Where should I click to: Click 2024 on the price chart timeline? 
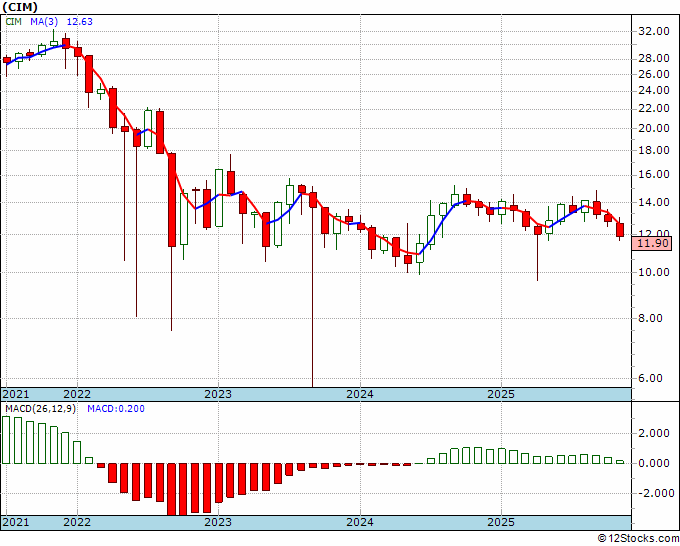tap(360, 394)
